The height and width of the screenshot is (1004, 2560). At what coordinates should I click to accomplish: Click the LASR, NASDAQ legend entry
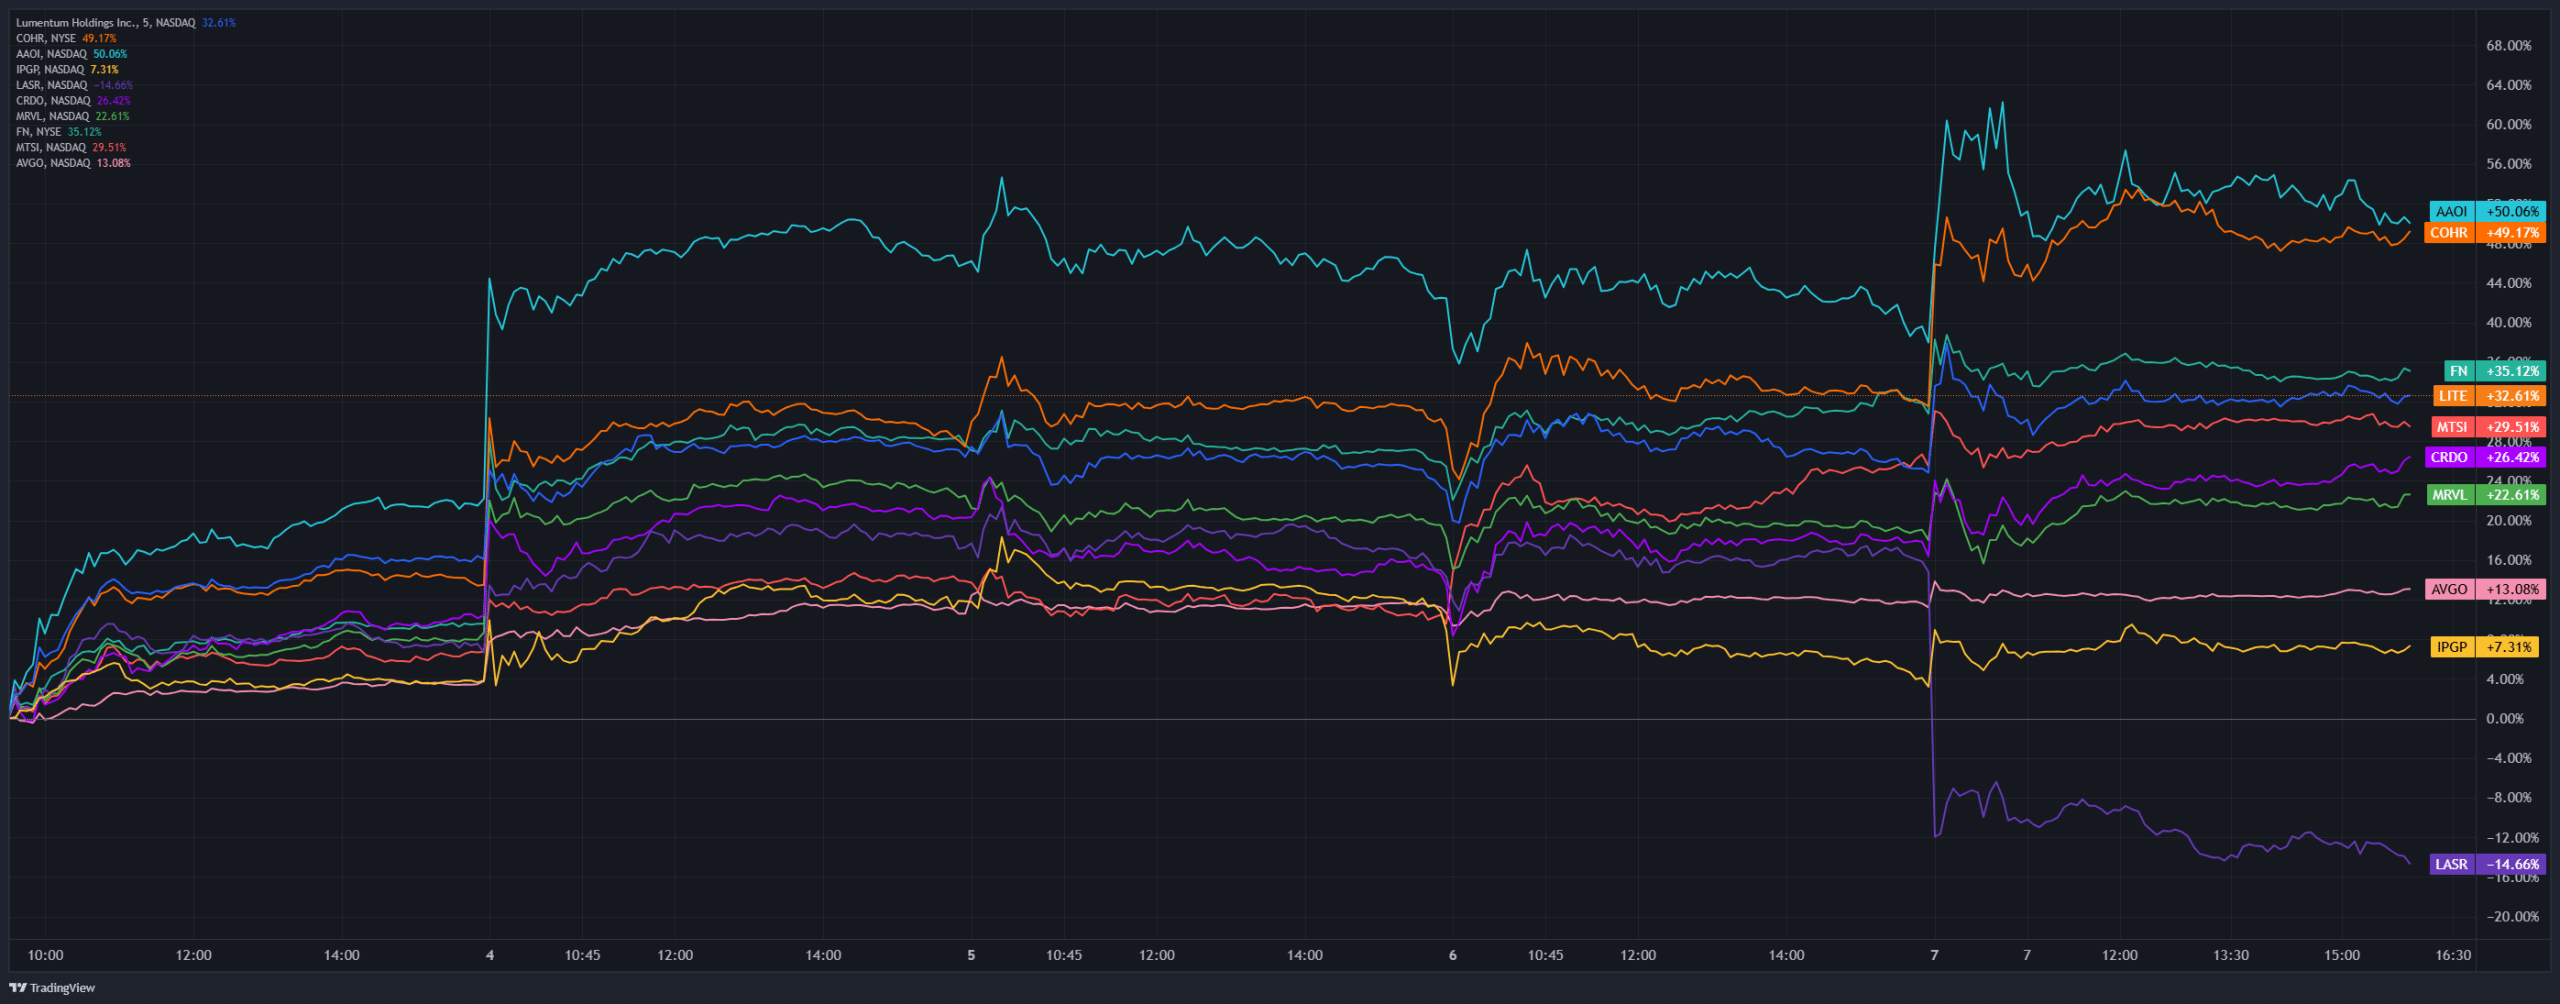[74, 85]
